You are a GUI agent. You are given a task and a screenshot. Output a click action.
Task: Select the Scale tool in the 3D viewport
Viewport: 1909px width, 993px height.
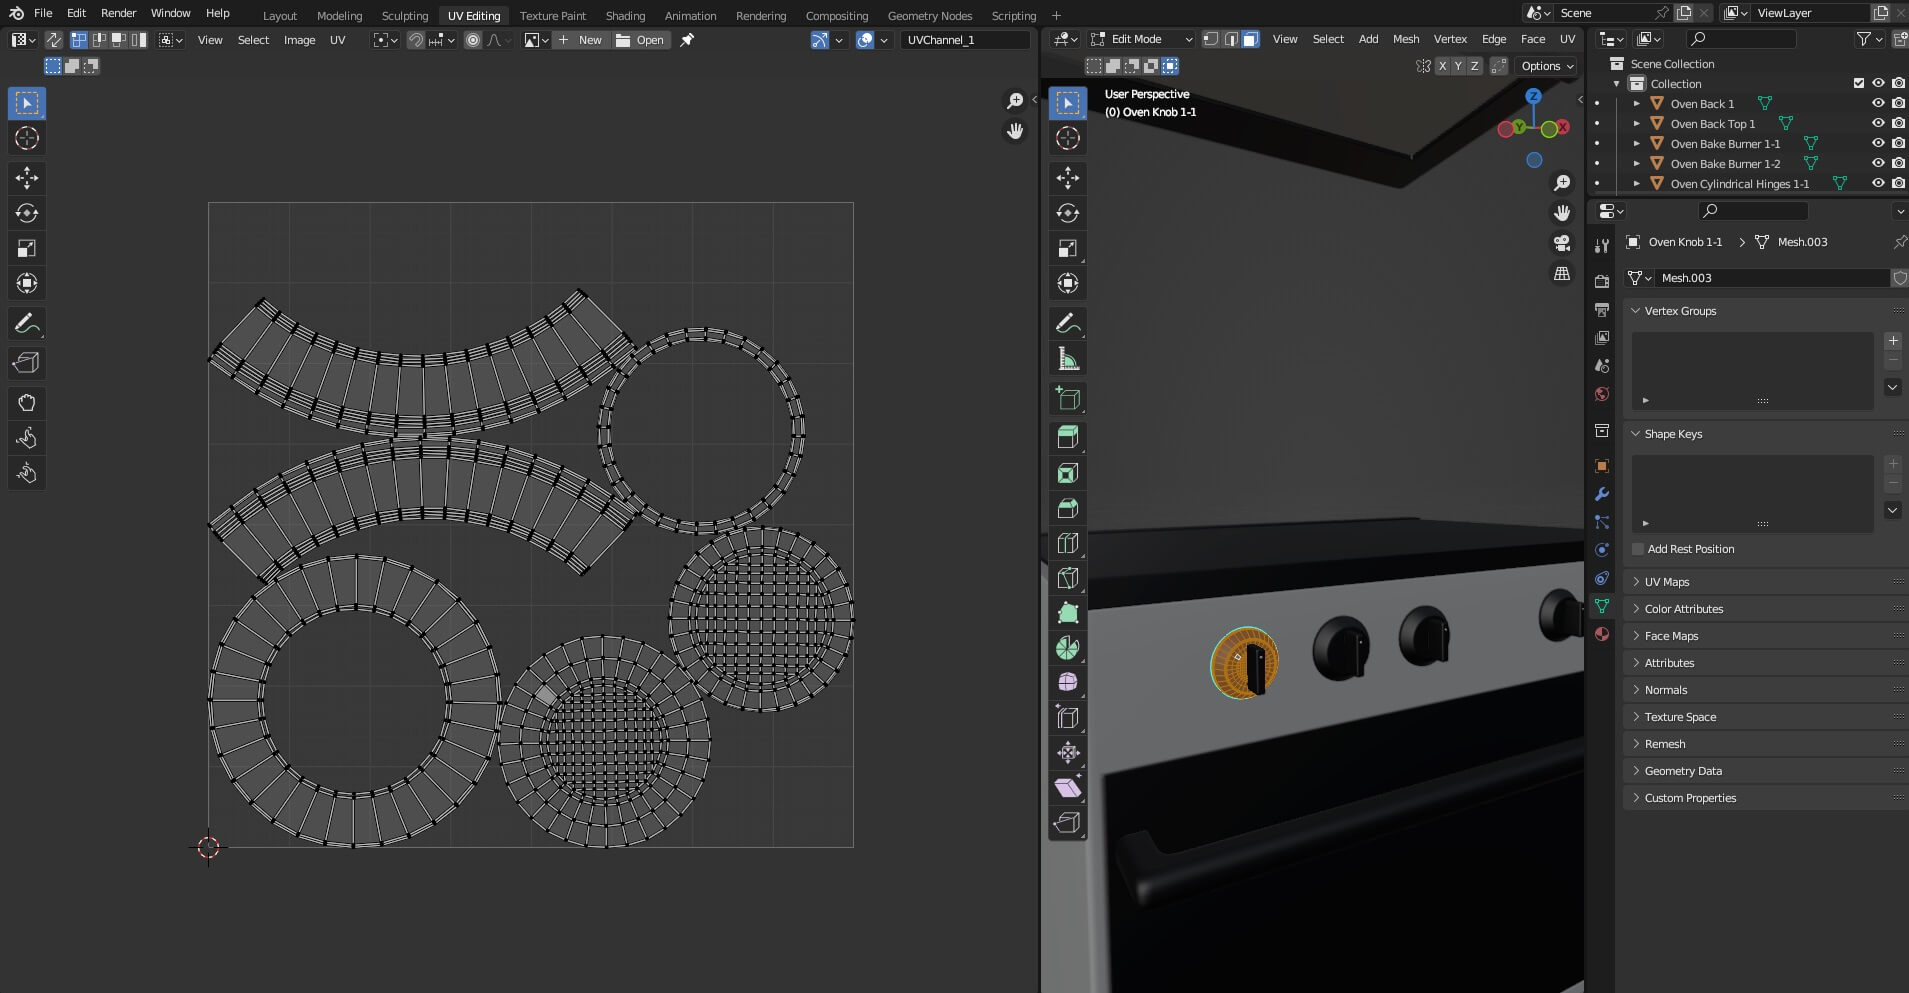pos(1068,248)
